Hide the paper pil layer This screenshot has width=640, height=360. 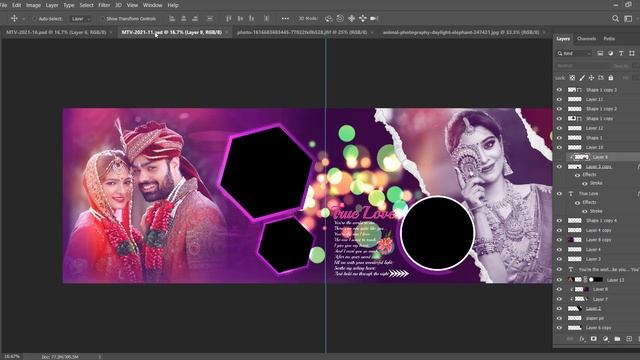[559, 318]
